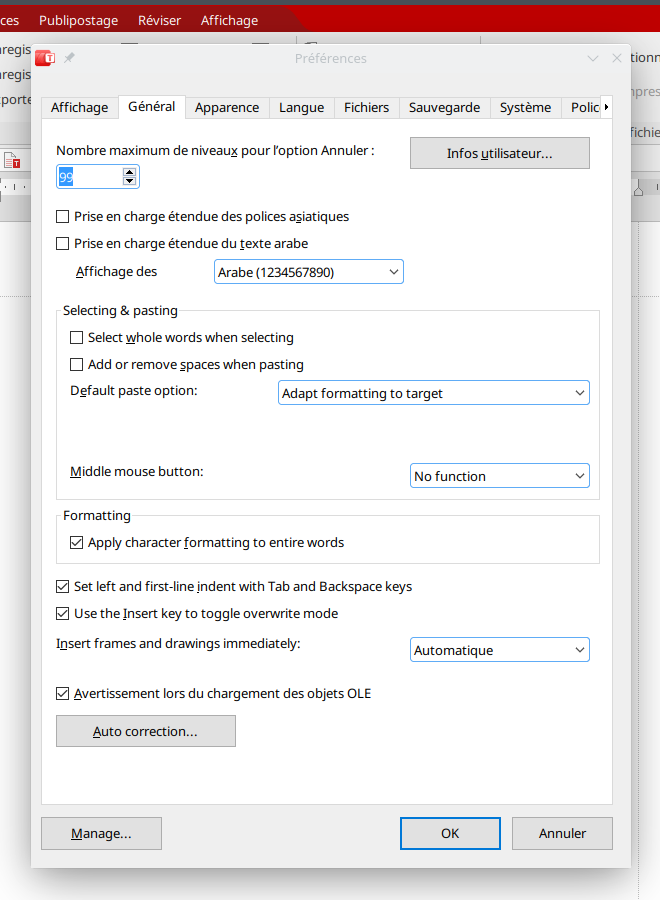660x900 pixels.
Task: Expand the 'Middle mouse button' dropdown
Action: (499, 476)
